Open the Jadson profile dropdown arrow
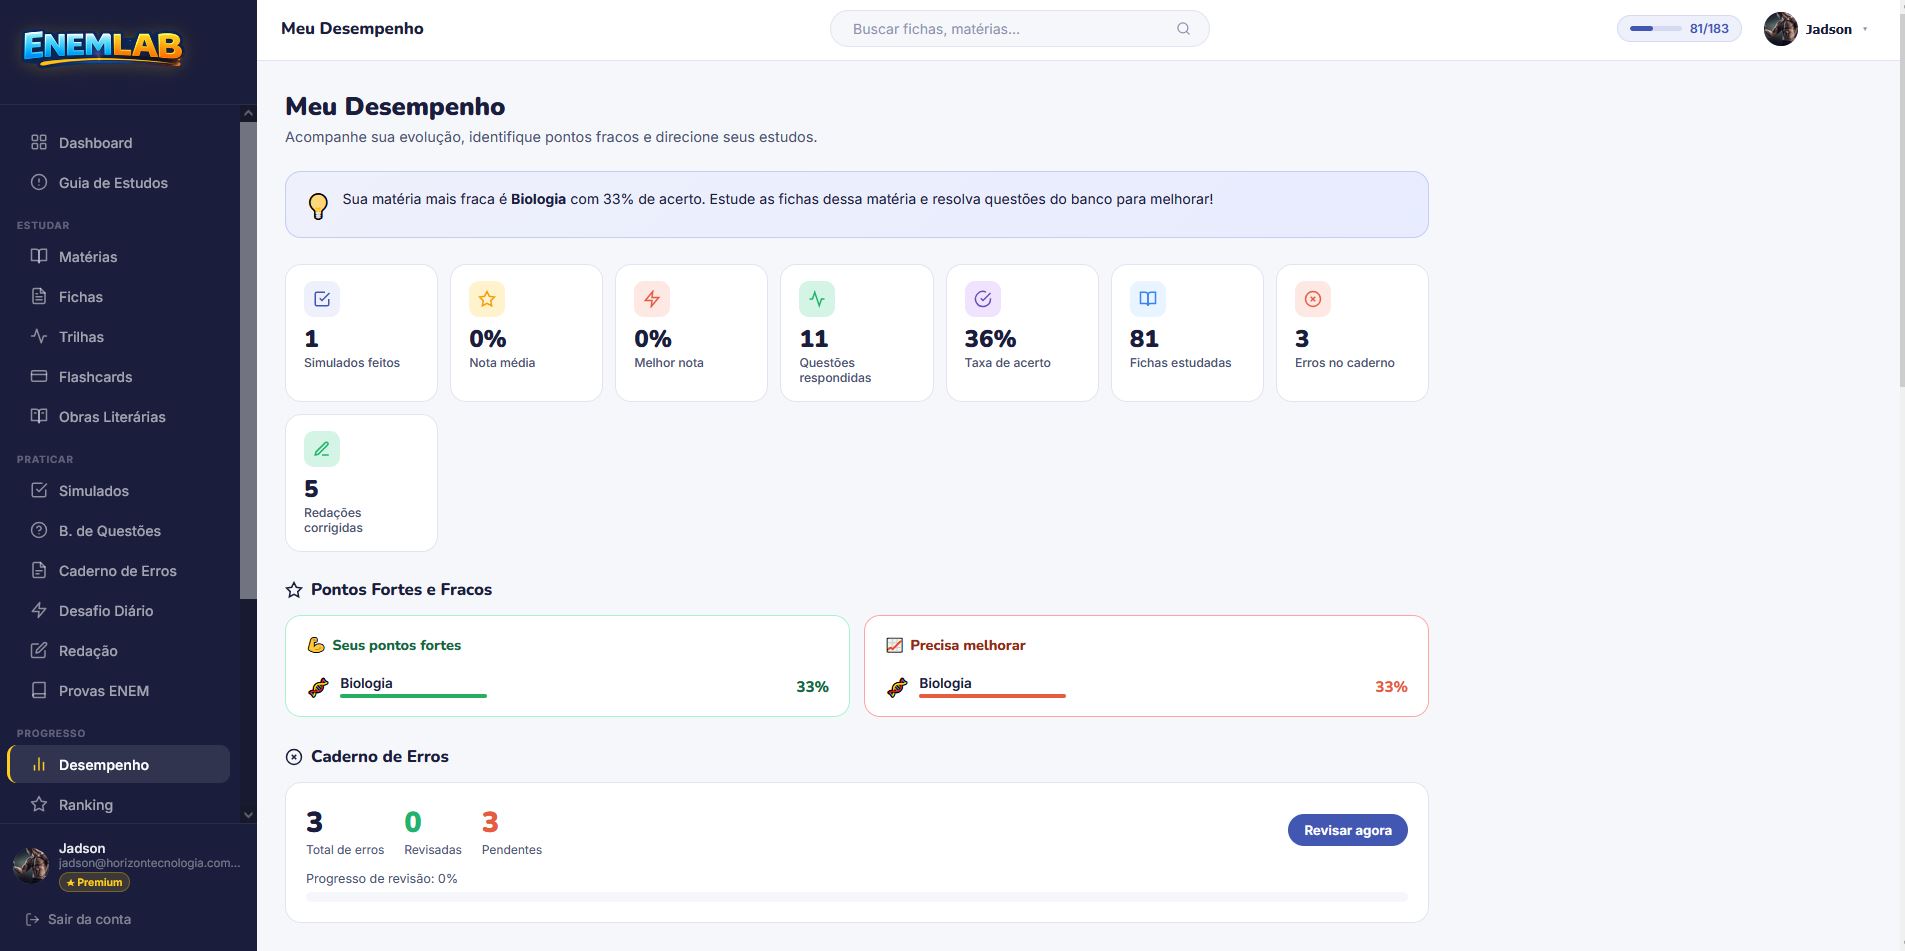 [x=1865, y=29]
